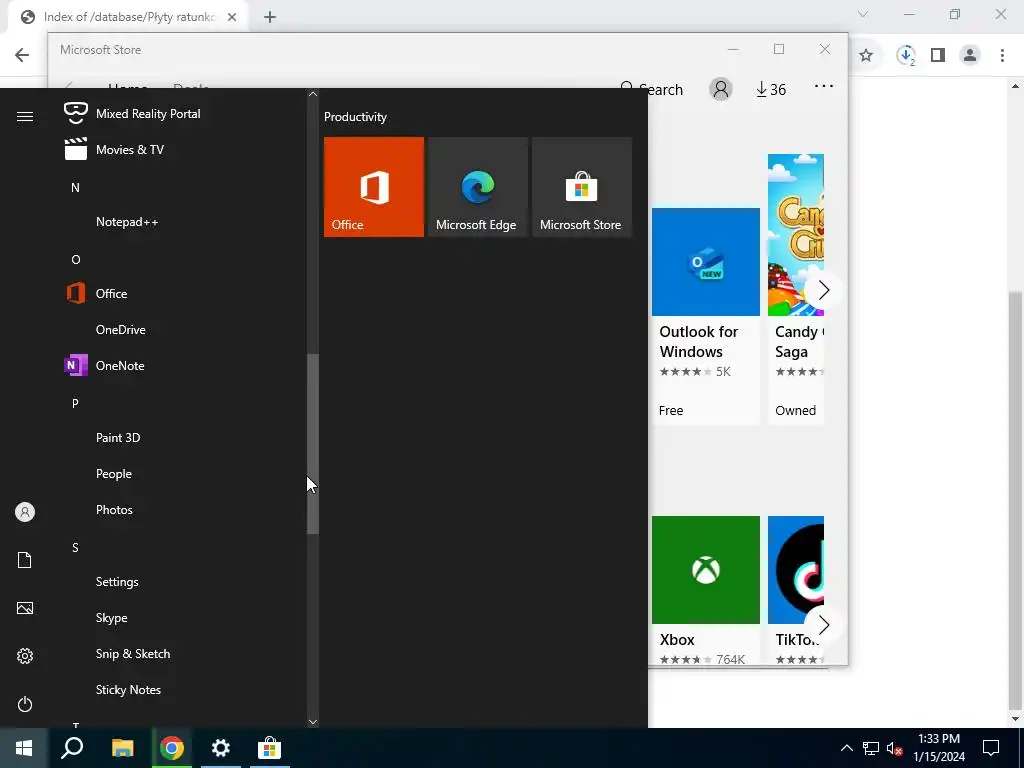Select the Index of /database tab

tap(129, 18)
